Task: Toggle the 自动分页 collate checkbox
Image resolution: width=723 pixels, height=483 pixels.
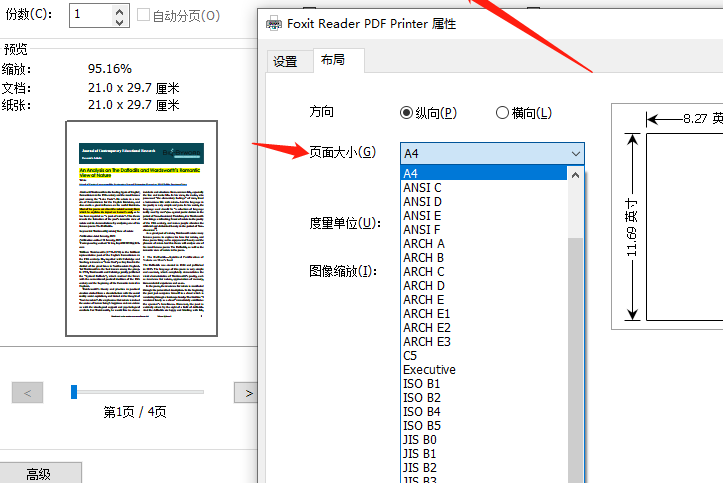Action: coord(144,15)
